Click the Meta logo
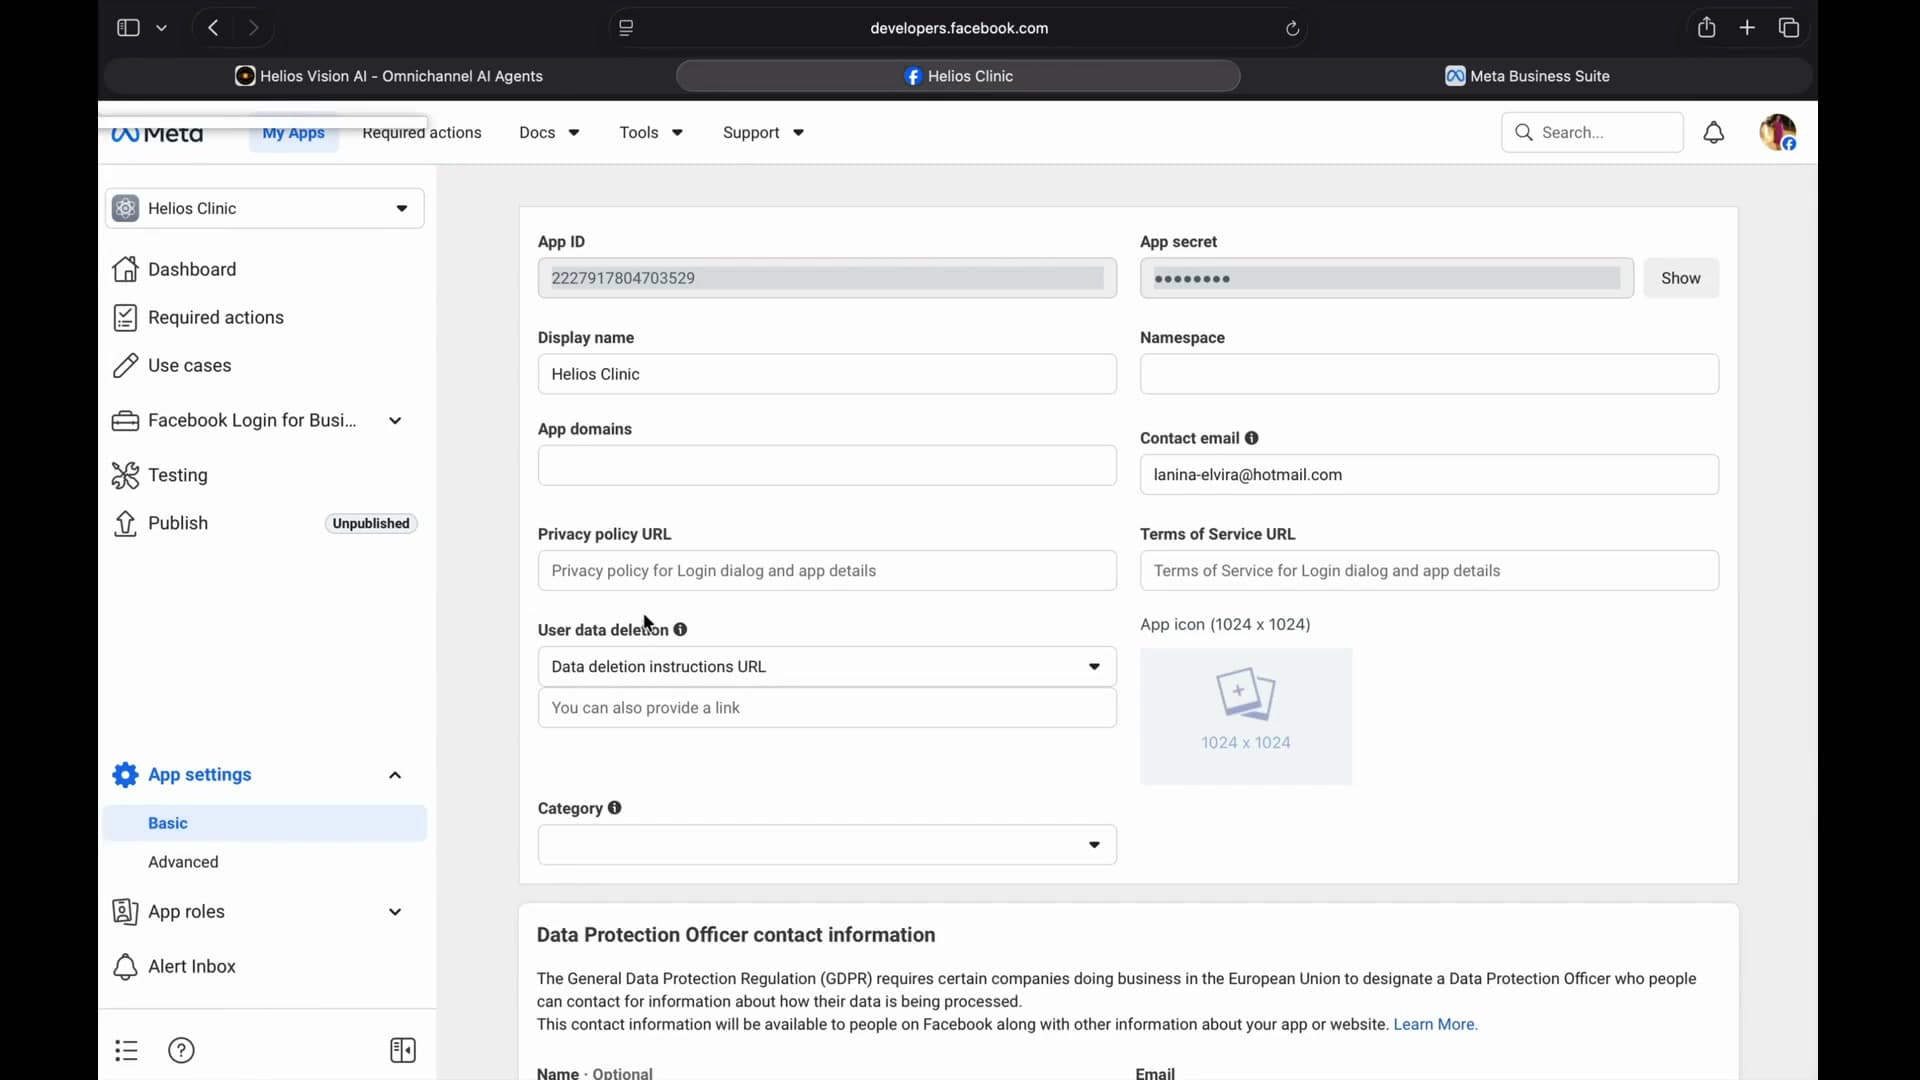1920x1080 pixels. (x=158, y=135)
